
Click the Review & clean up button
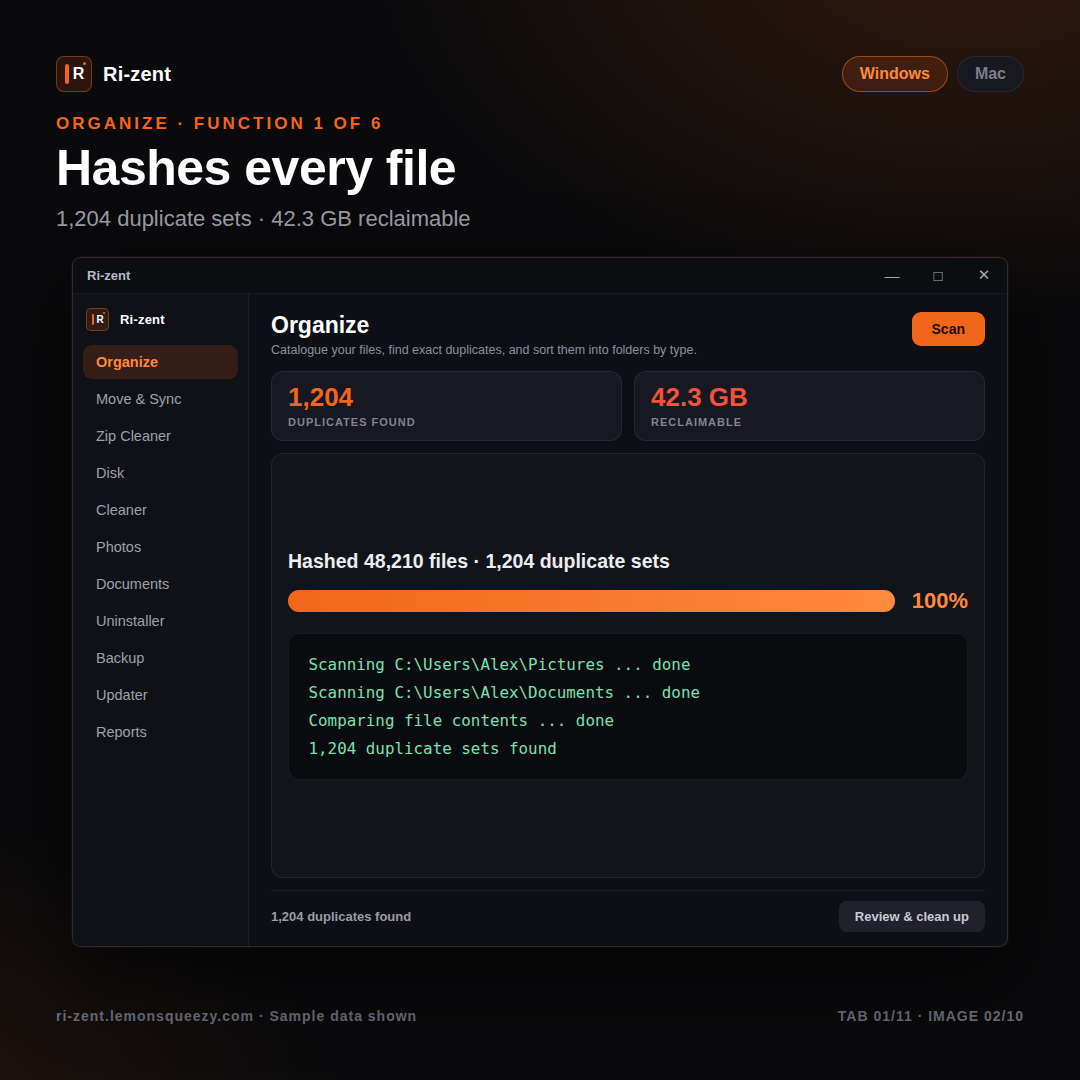(911, 917)
